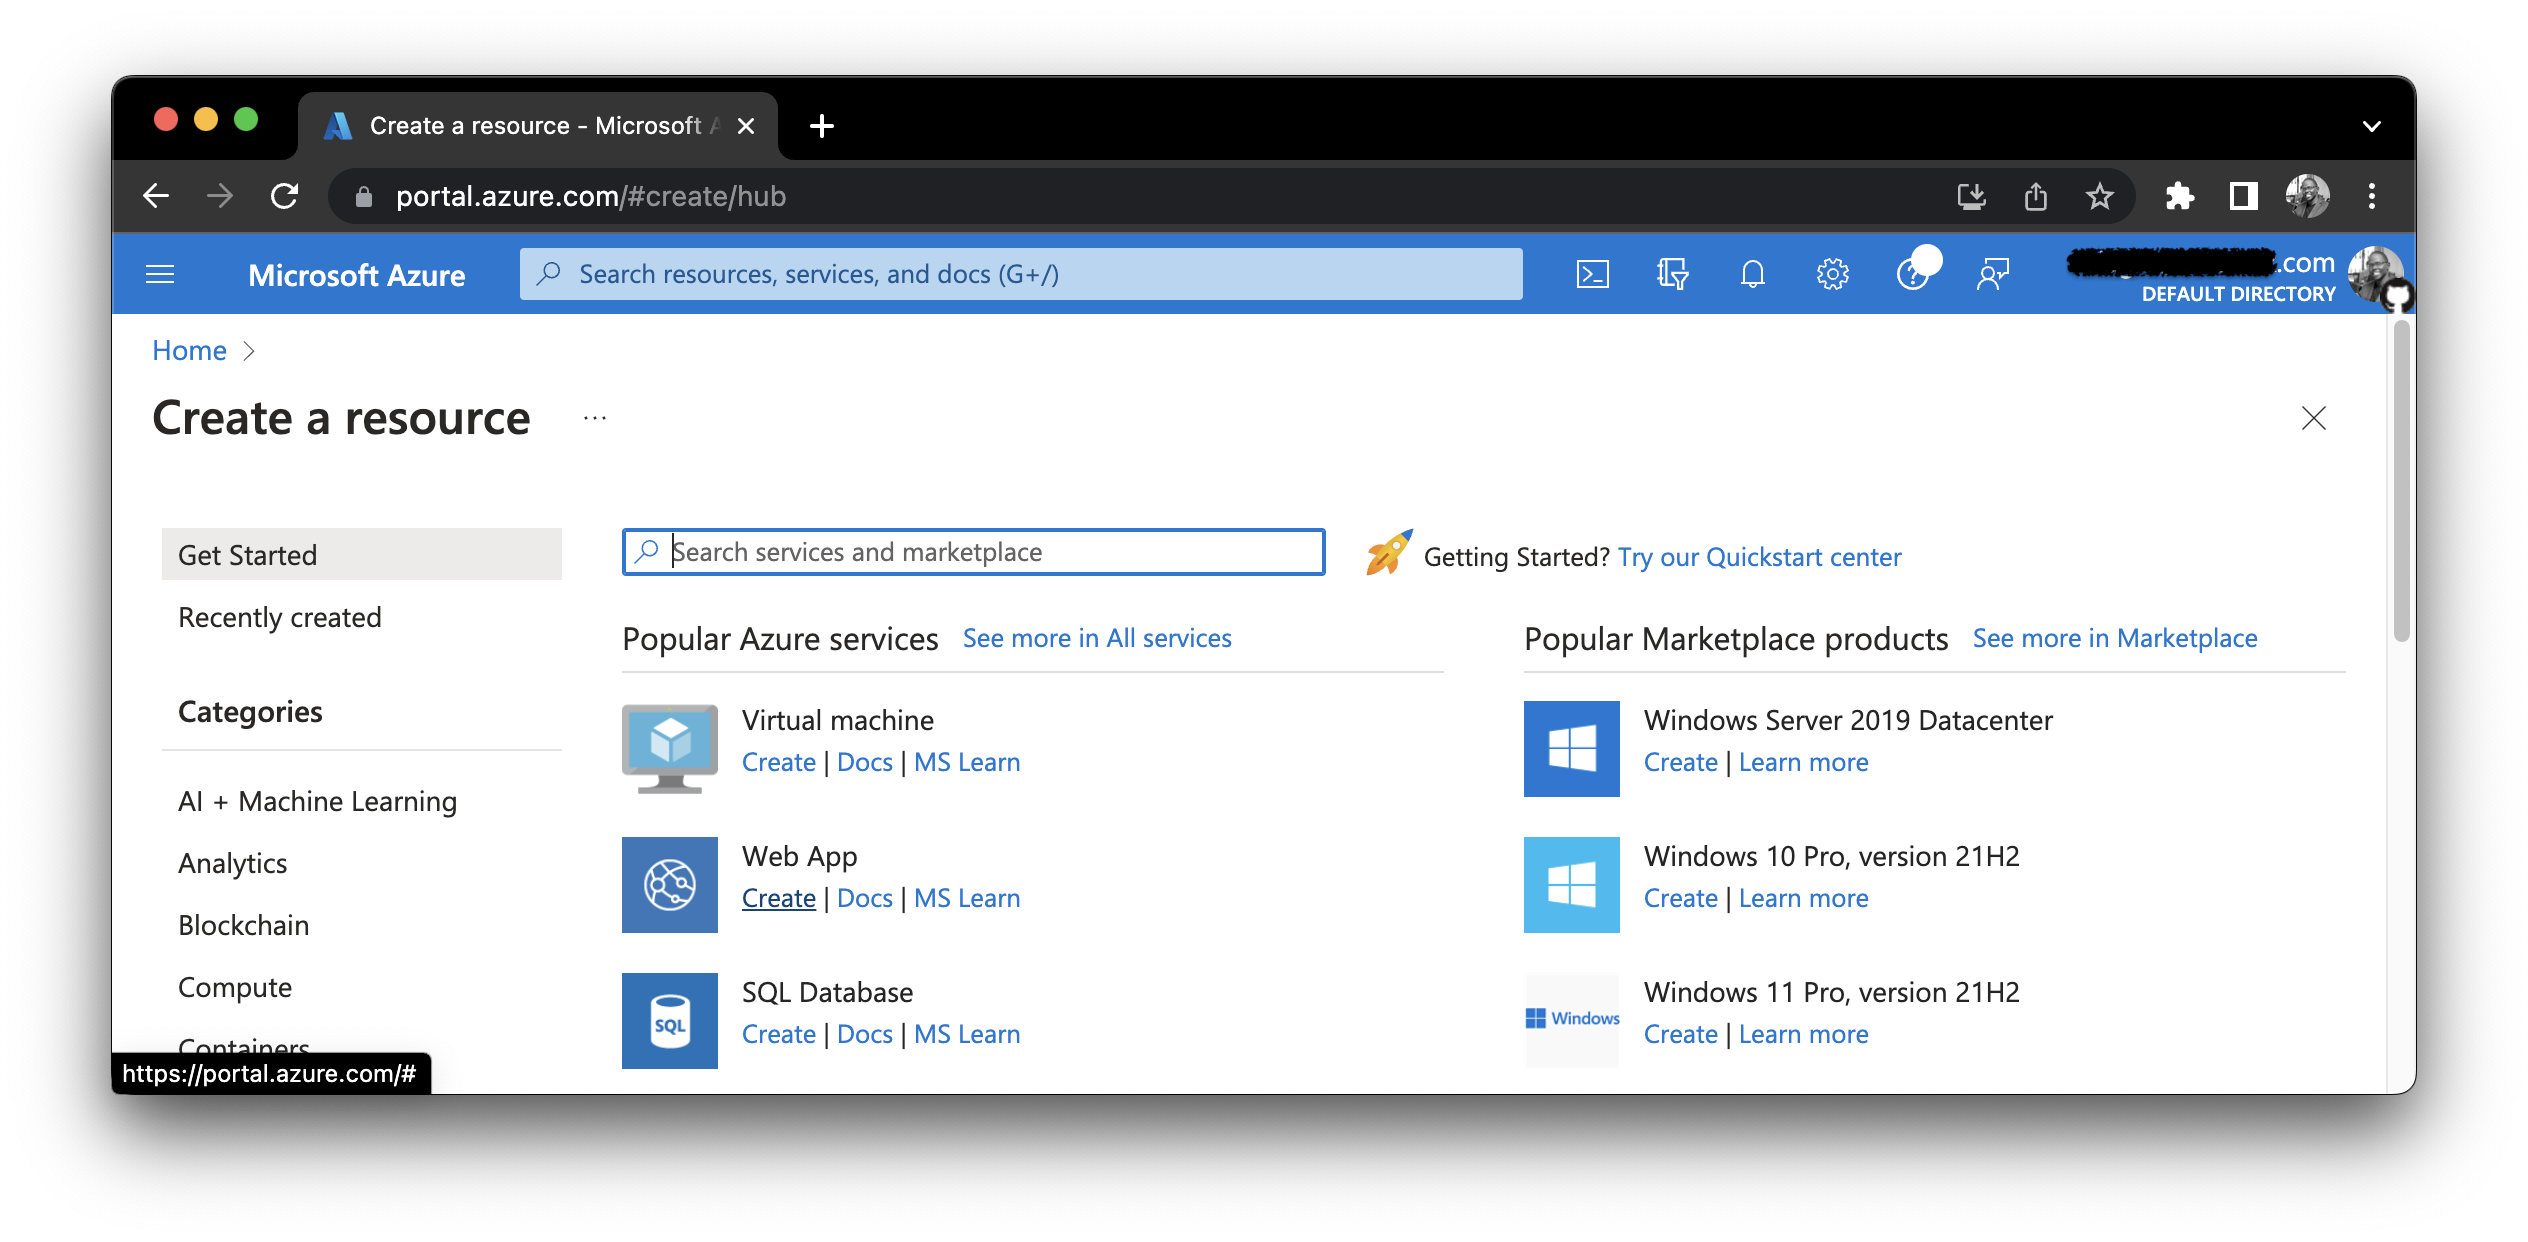Click Learn more for Windows 11 Pro

coord(1804,1034)
